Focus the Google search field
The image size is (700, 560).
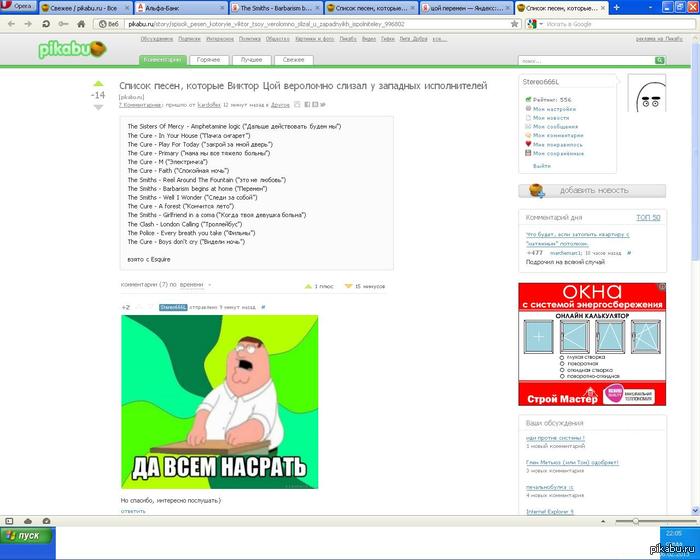click(x=620, y=24)
